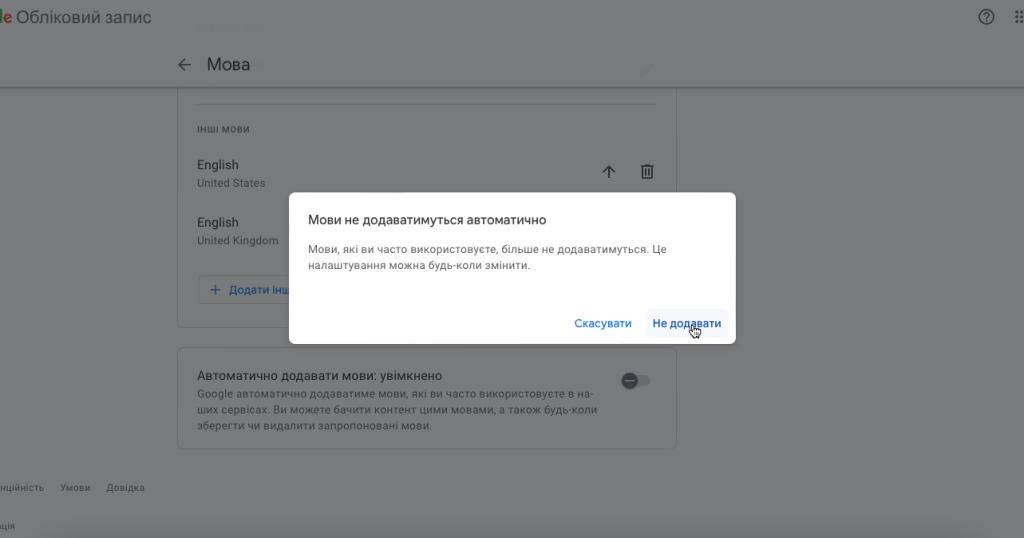This screenshot has width=1024, height=538.
Task: Open the Конфіденційність footer link
Action: click(x=20, y=488)
